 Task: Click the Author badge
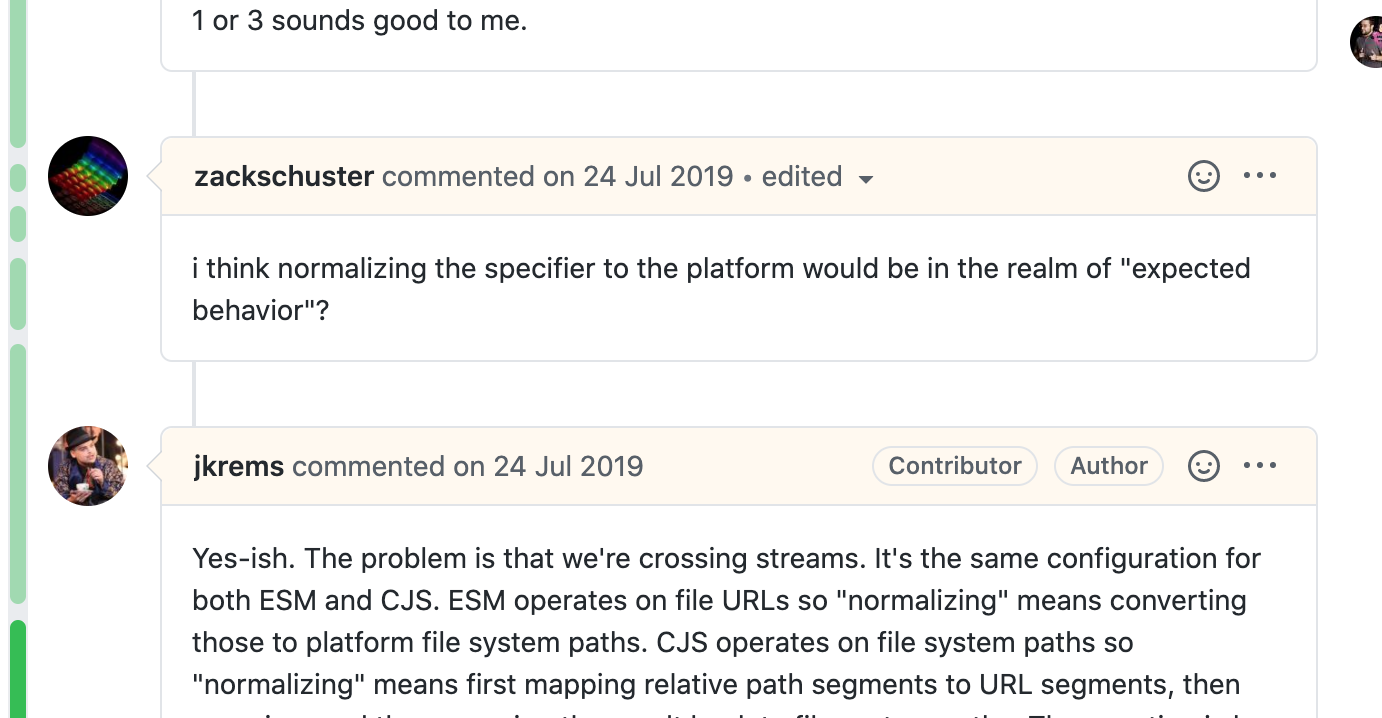click(x=1108, y=466)
